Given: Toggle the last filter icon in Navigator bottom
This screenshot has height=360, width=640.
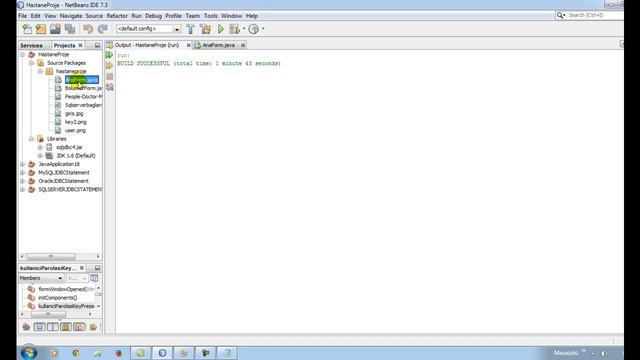Looking at the screenshot, I should (93, 327).
